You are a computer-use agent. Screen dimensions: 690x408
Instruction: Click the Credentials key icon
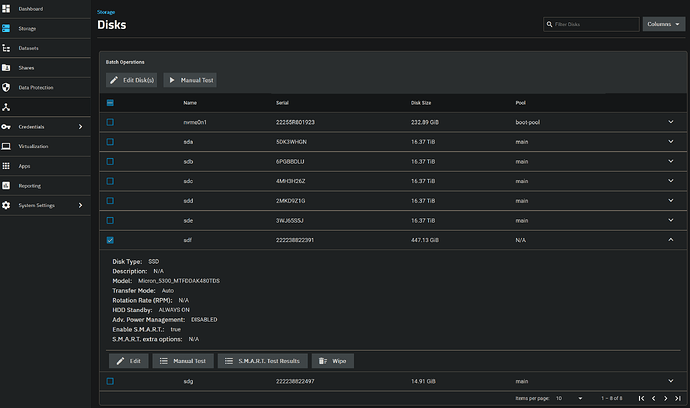click(x=6, y=127)
